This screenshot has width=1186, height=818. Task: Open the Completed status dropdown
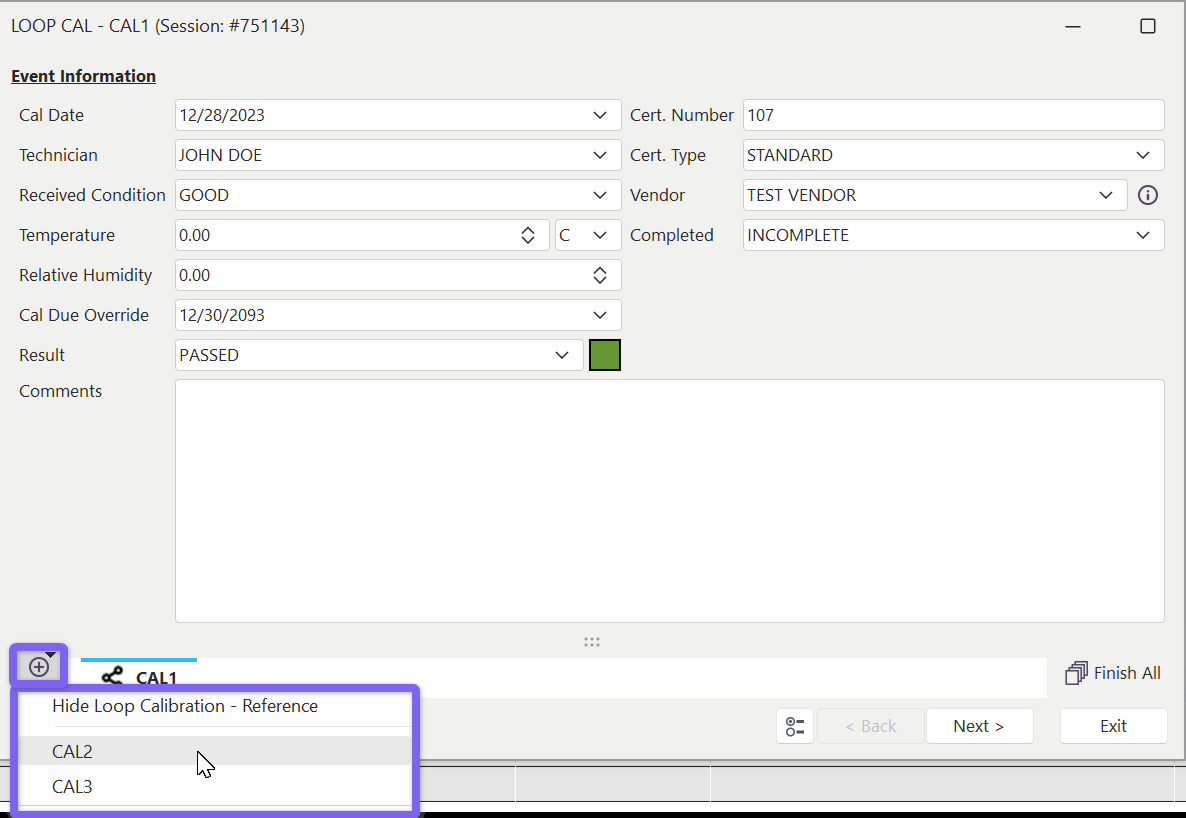(1143, 235)
